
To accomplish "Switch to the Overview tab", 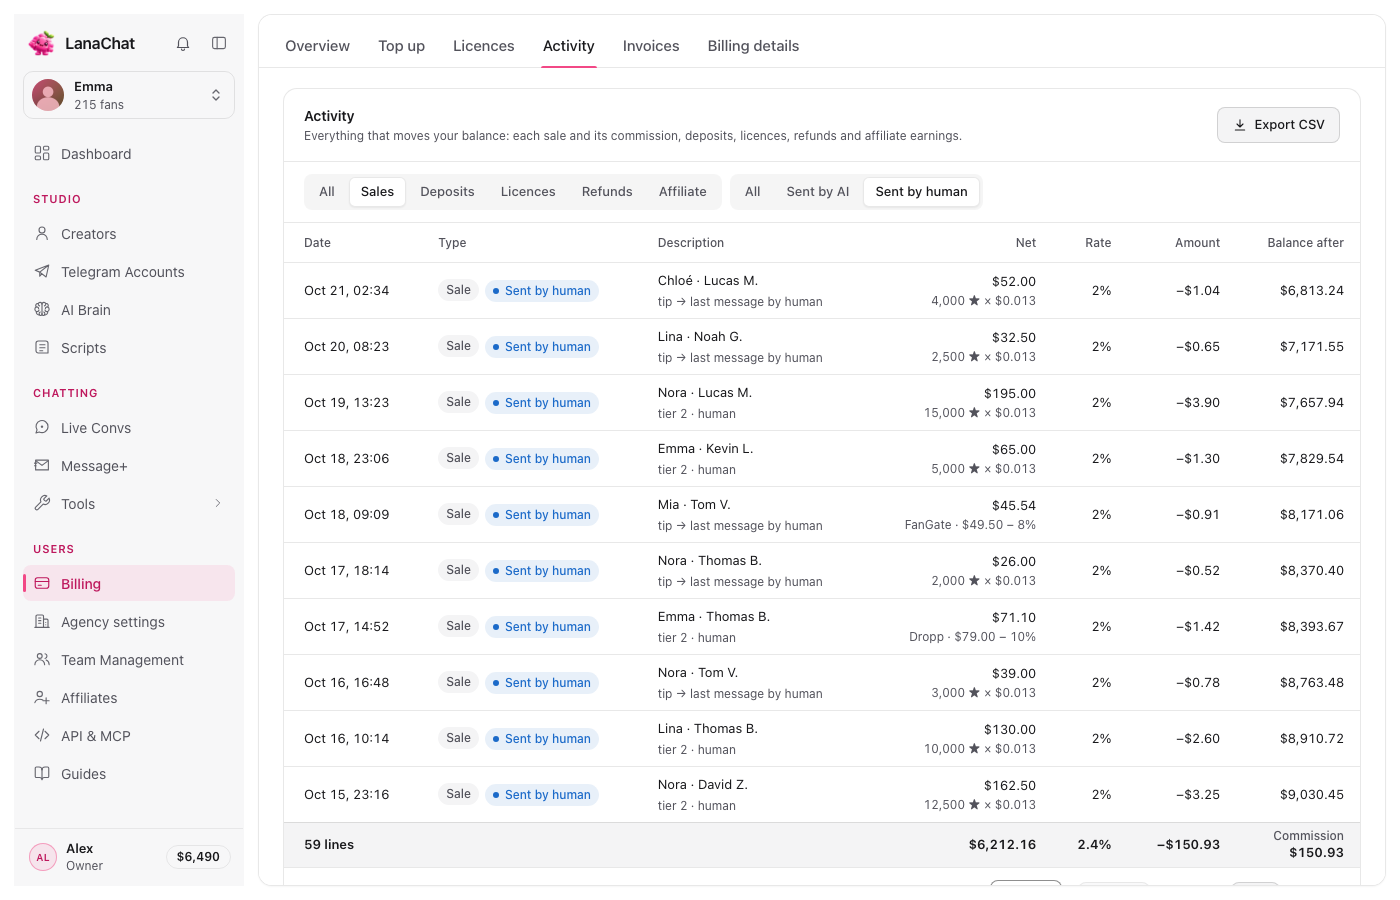I will (x=317, y=46).
